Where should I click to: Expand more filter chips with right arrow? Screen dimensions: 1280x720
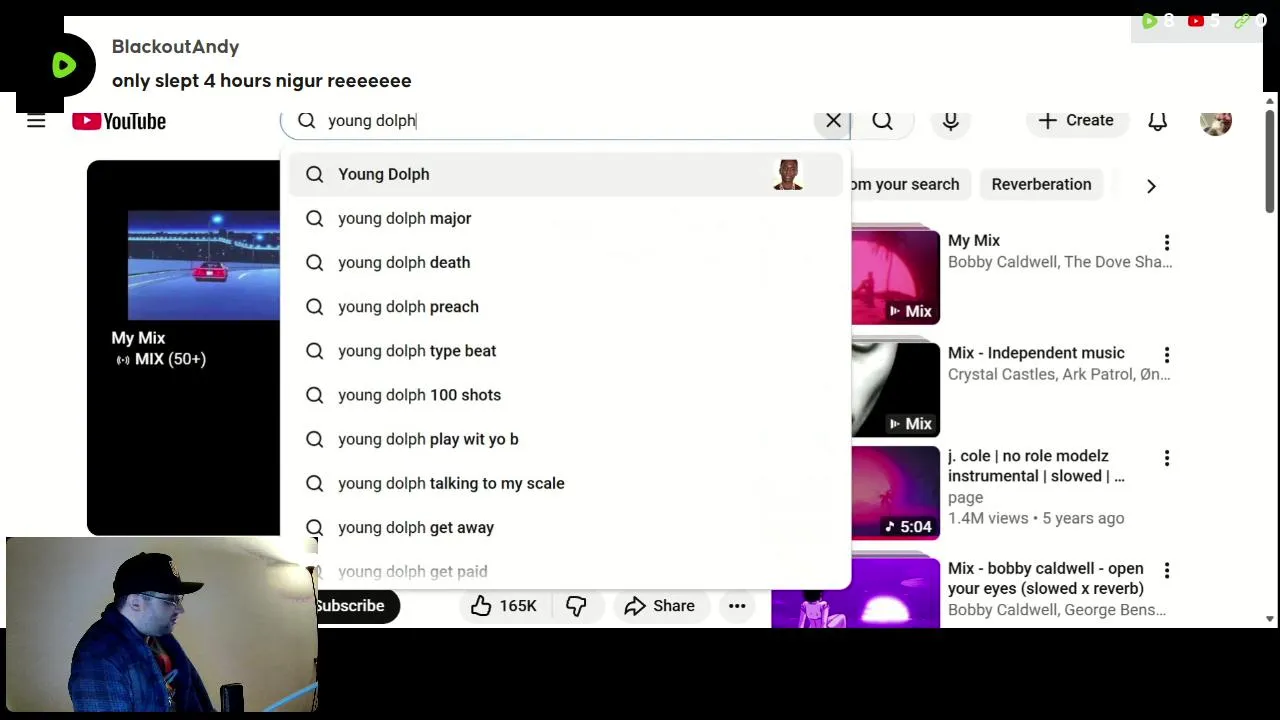point(1151,185)
